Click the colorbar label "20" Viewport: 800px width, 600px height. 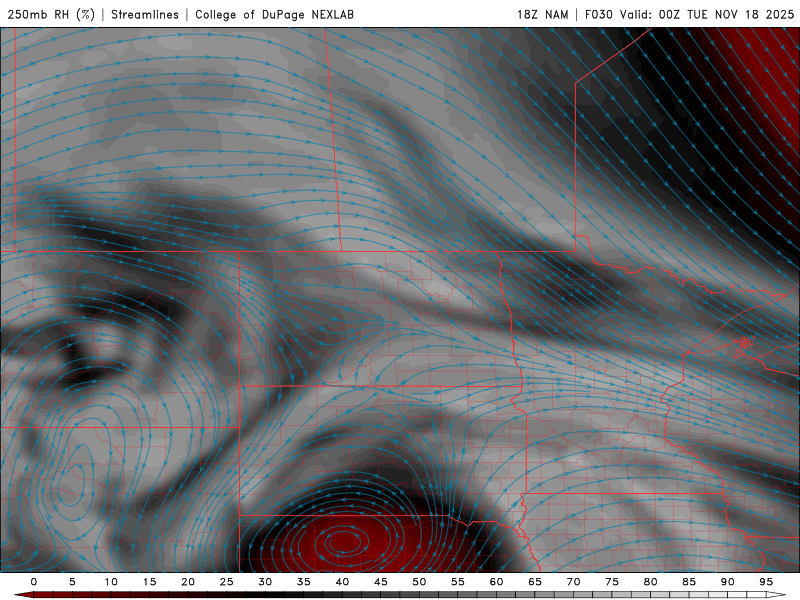click(x=188, y=582)
